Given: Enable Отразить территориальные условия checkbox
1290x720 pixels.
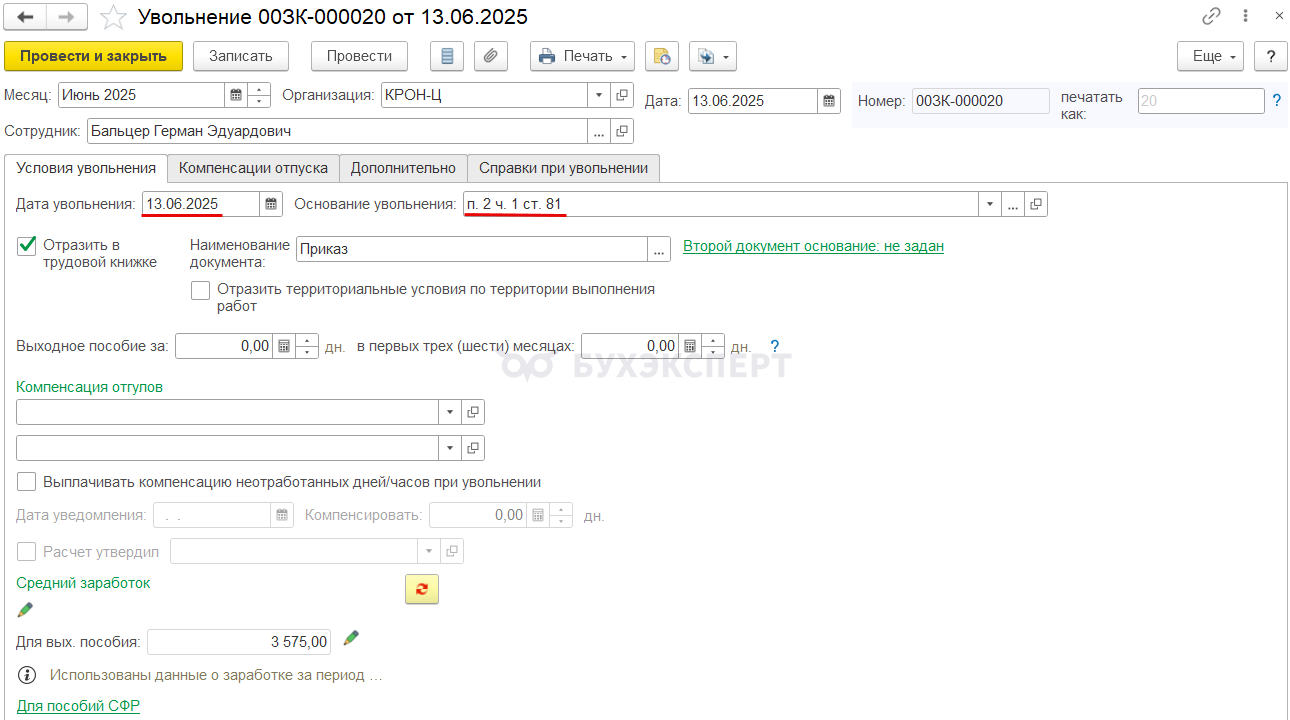Looking at the screenshot, I should tap(201, 290).
